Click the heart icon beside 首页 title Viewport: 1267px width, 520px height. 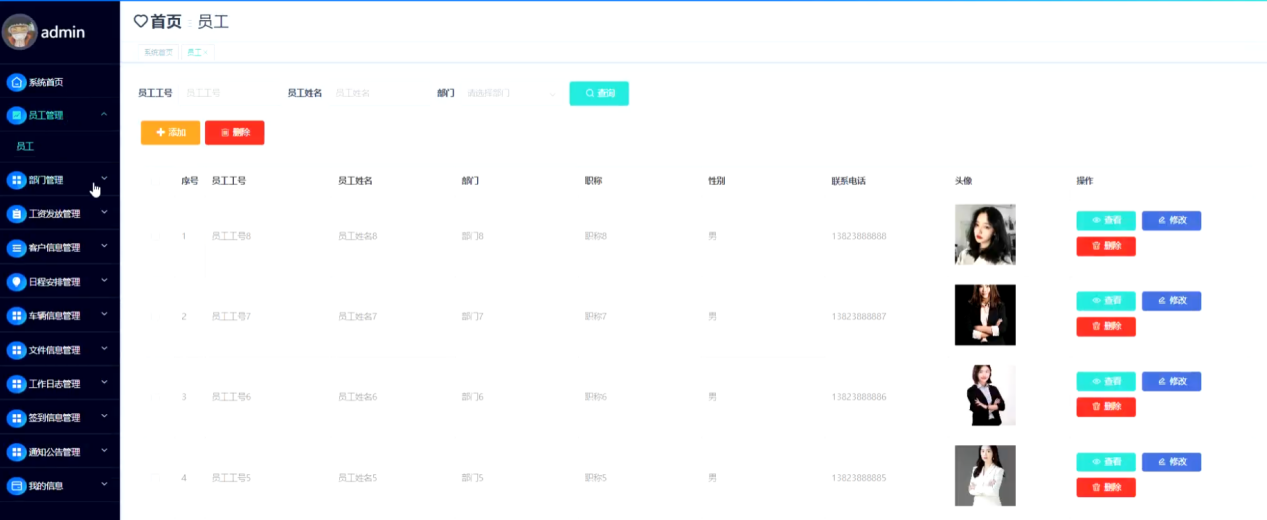click(141, 21)
